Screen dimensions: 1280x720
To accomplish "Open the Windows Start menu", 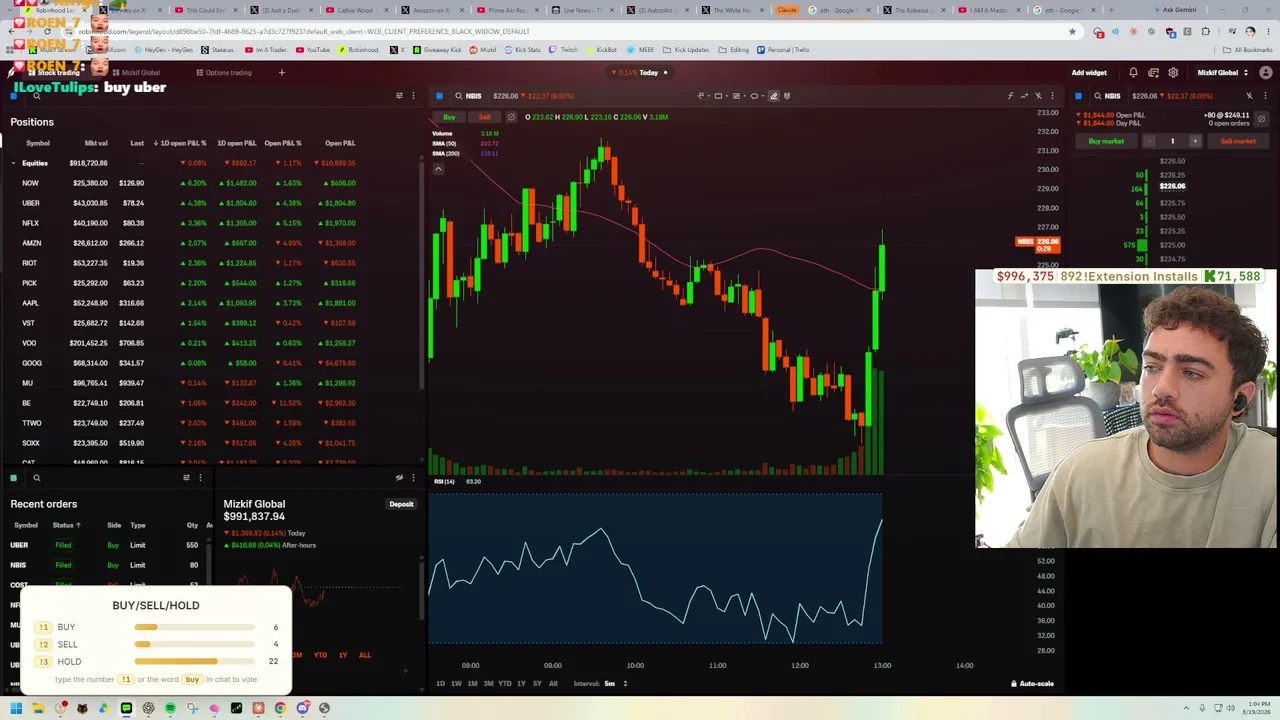I will pos(16,708).
